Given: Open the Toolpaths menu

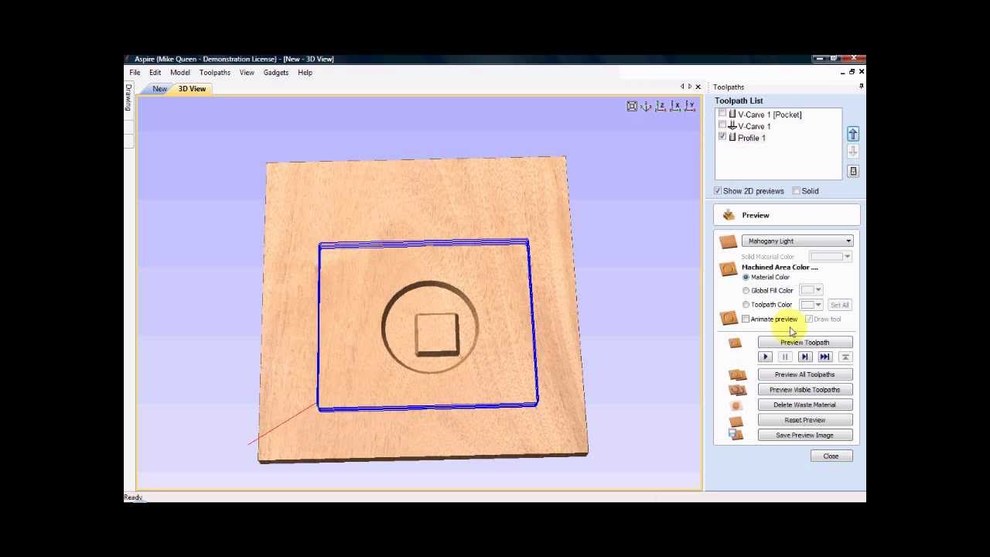Looking at the screenshot, I should (x=215, y=73).
